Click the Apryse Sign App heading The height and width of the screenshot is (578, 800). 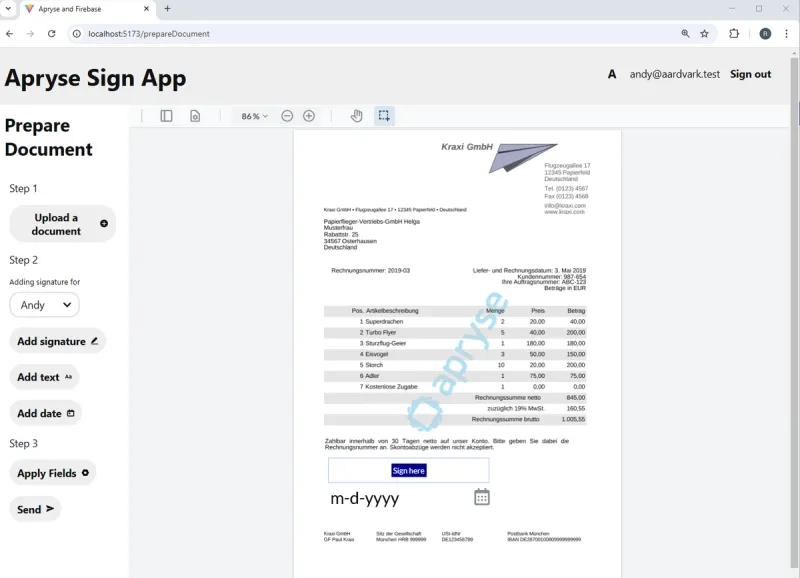pos(95,78)
